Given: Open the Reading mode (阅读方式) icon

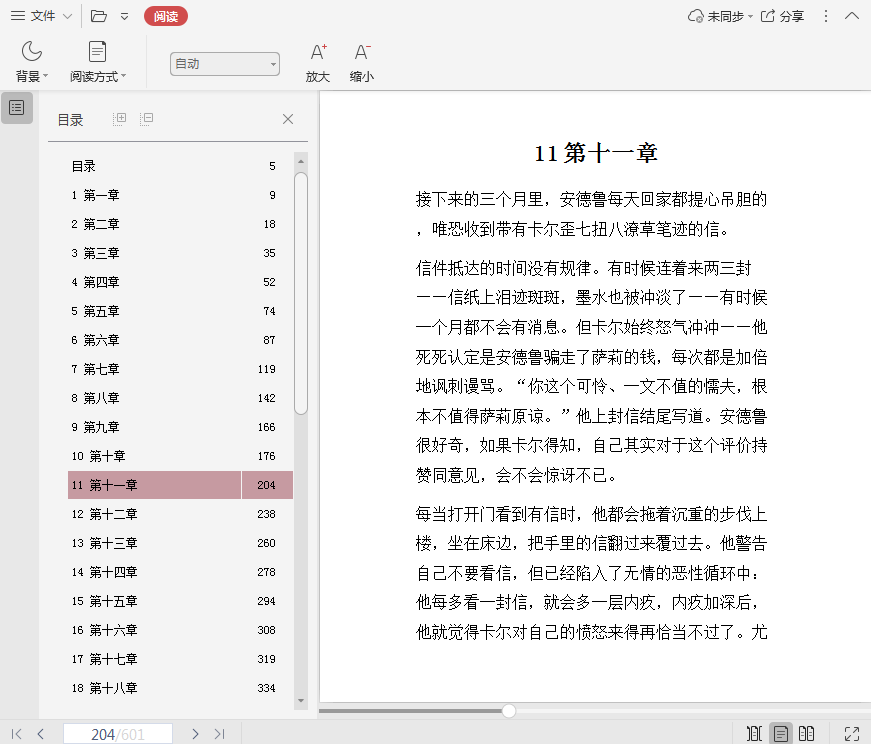Looking at the screenshot, I should point(97,51).
